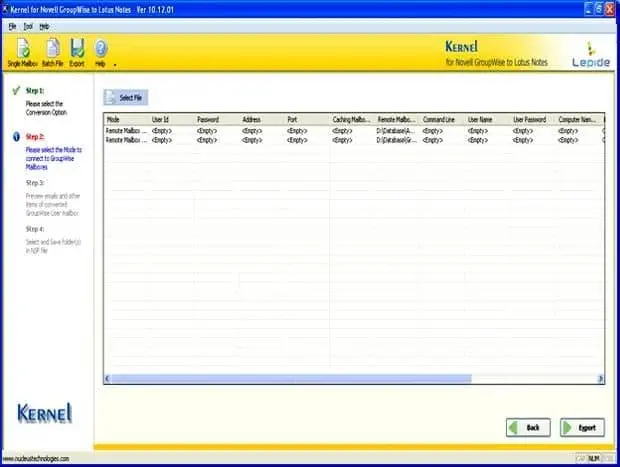Click the Select File button
Image resolution: width=620 pixels, height=467 pixels.
click(x=126, y=97)
